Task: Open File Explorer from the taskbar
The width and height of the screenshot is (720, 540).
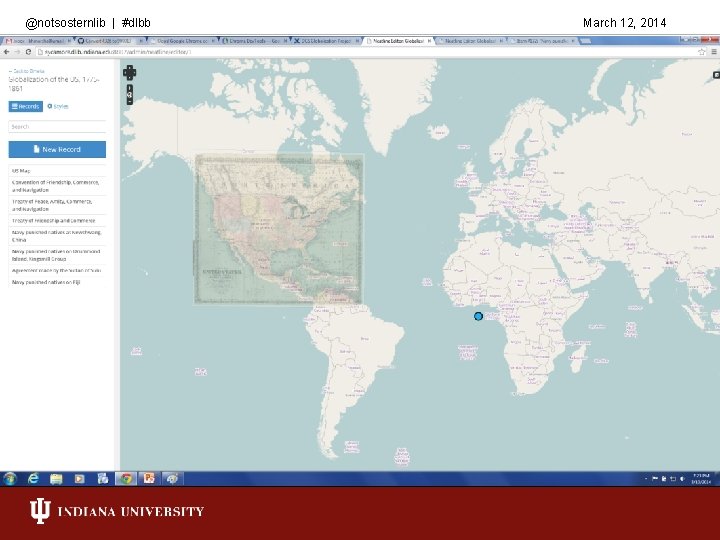Action: pyautogui.click(x=56, y=478)
